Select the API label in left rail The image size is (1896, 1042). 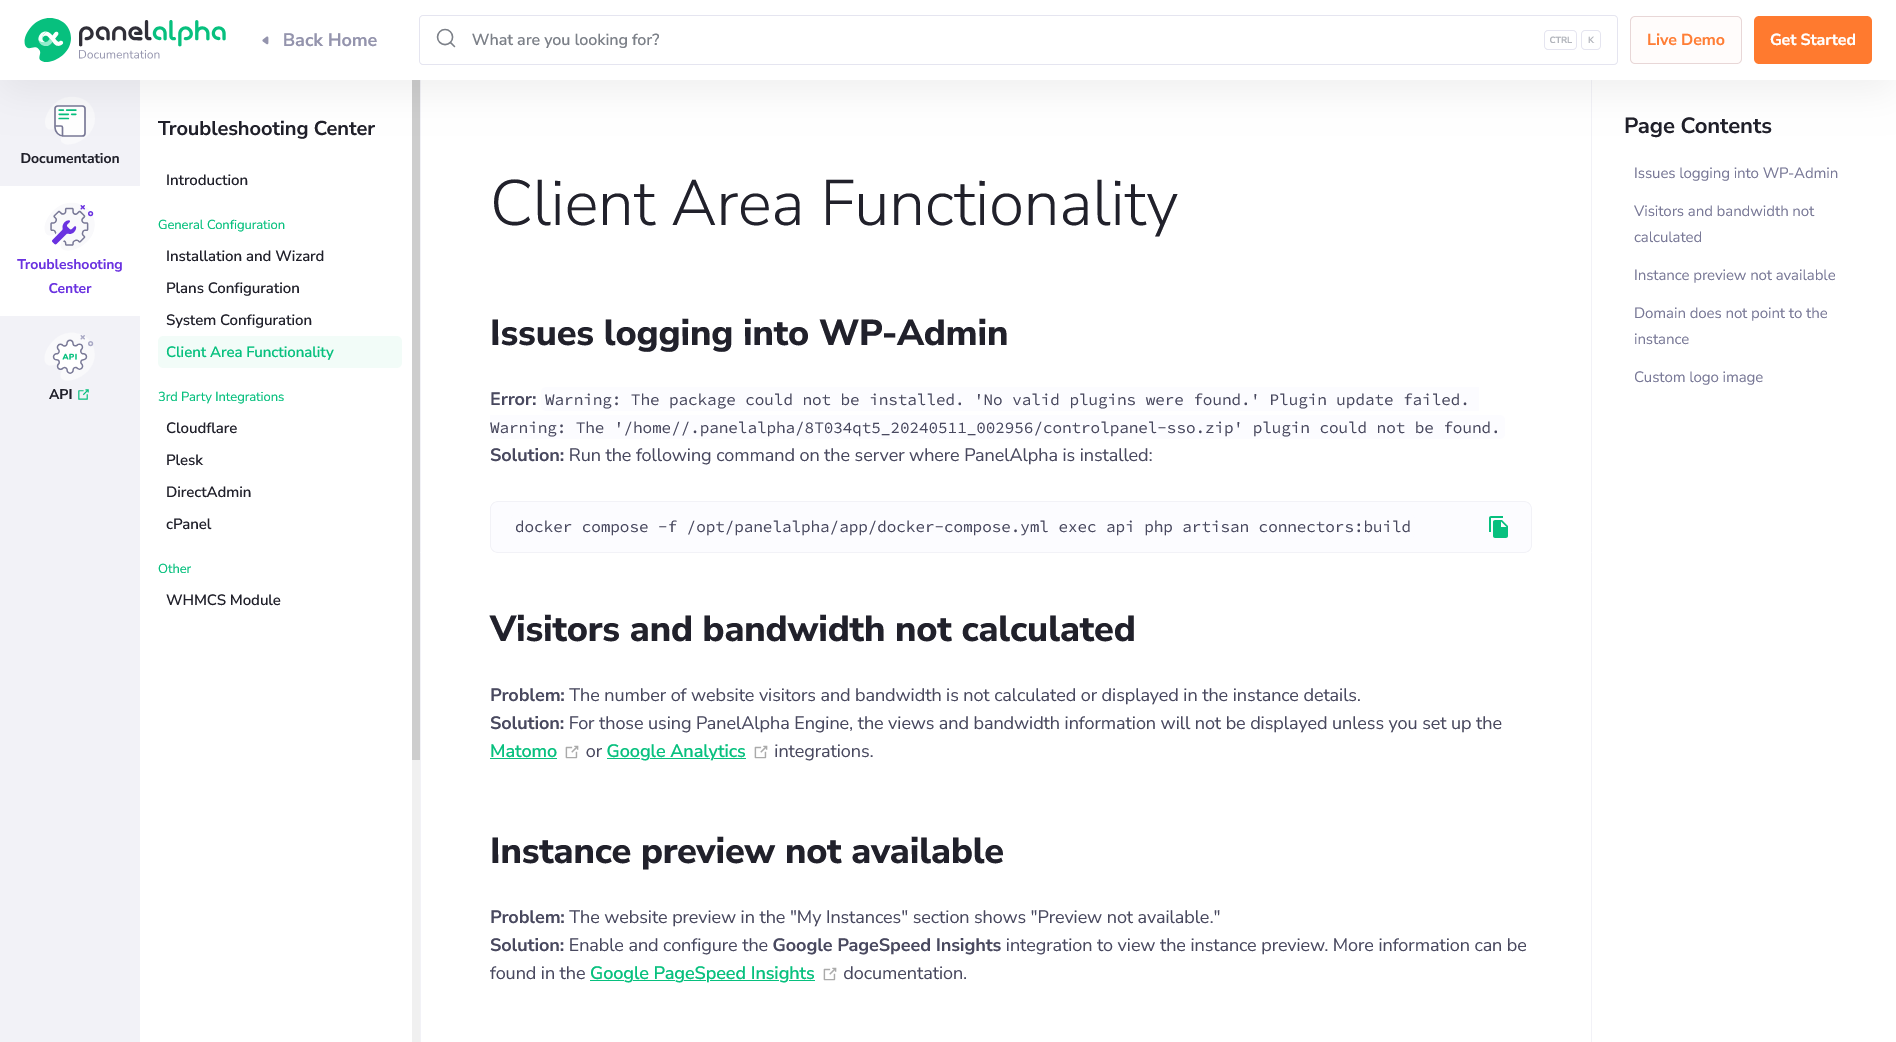coord(61,394)
